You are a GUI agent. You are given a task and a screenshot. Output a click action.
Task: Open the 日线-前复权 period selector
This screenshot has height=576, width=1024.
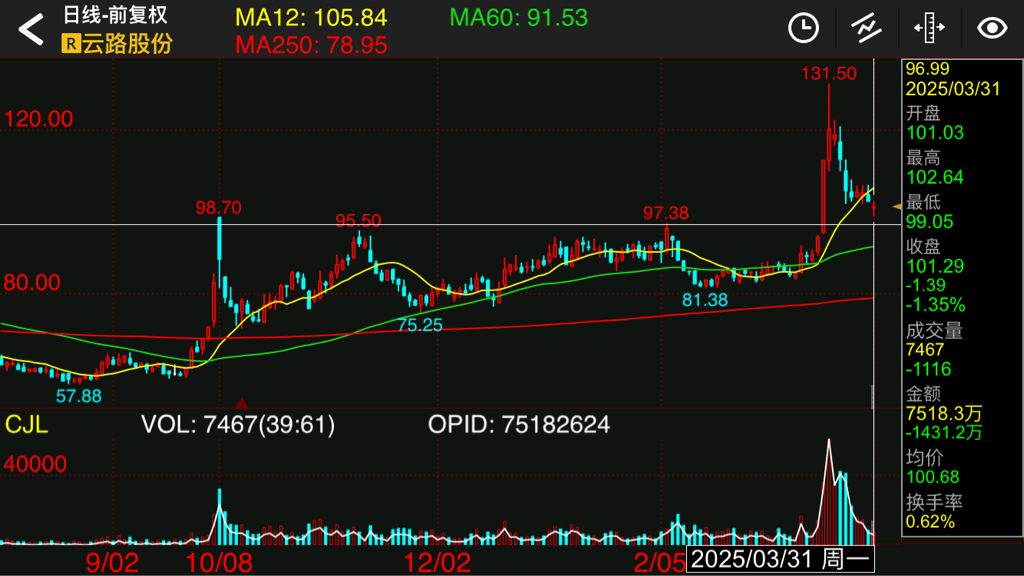(x=115, y=16)
